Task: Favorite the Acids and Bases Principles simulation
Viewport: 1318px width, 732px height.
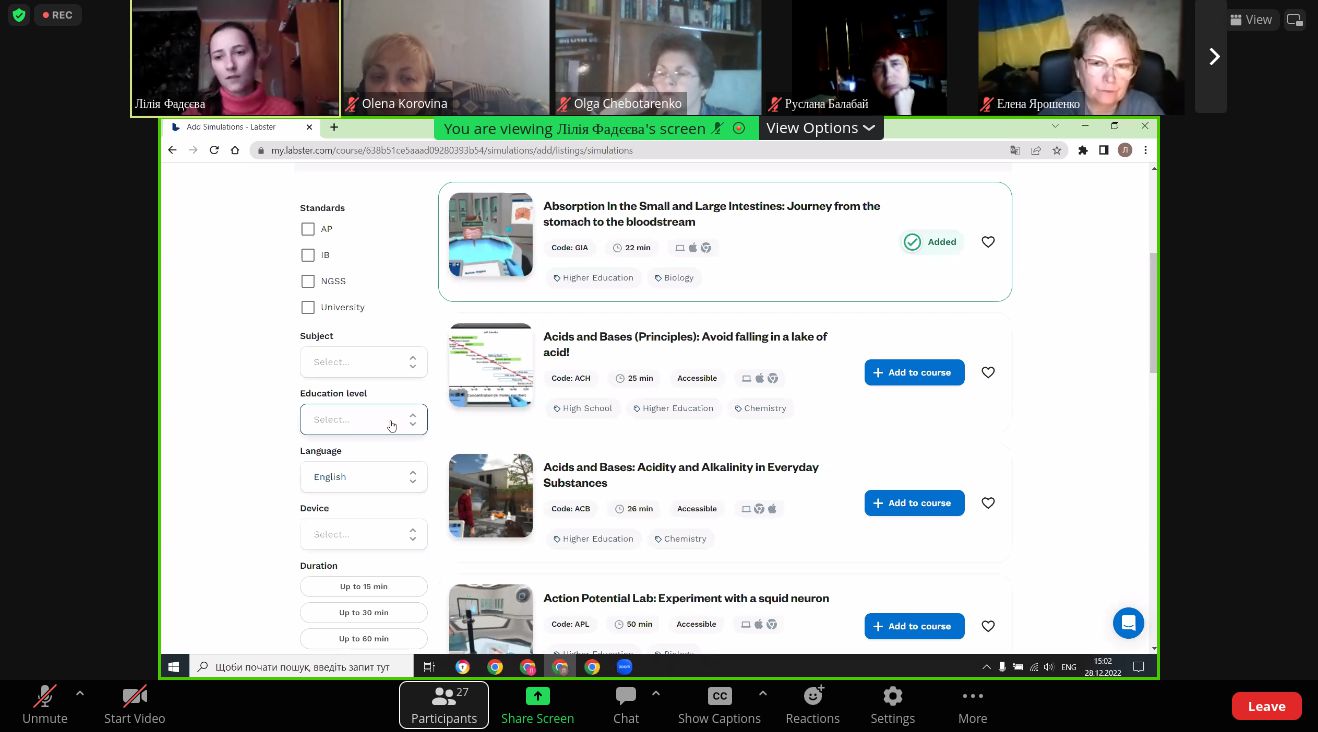Action: (988, 372)
